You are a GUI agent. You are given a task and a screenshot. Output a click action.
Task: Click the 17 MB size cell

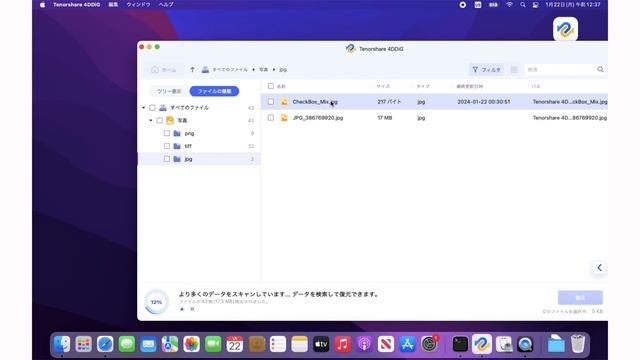pos(384,118)
